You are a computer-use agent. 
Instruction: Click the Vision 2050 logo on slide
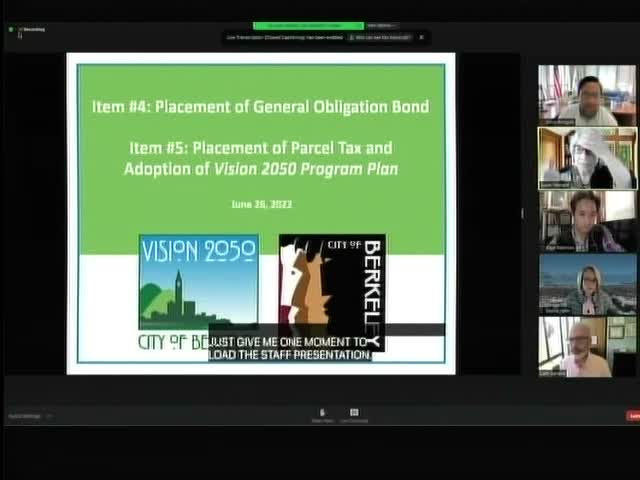click(199, 282)
